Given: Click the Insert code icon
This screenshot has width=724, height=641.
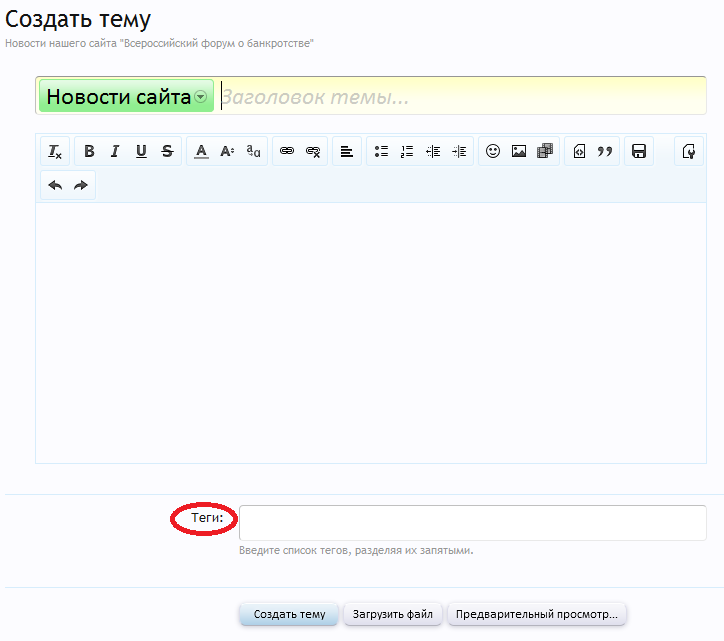Looking at the screenshot, I should coord(579,151).
